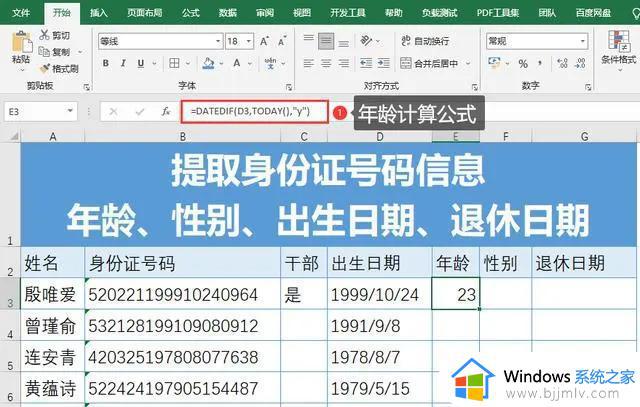640x407 pixels.
Task: Click the formula bar DATEDIF formula
Action: click(x=250, y=111)
